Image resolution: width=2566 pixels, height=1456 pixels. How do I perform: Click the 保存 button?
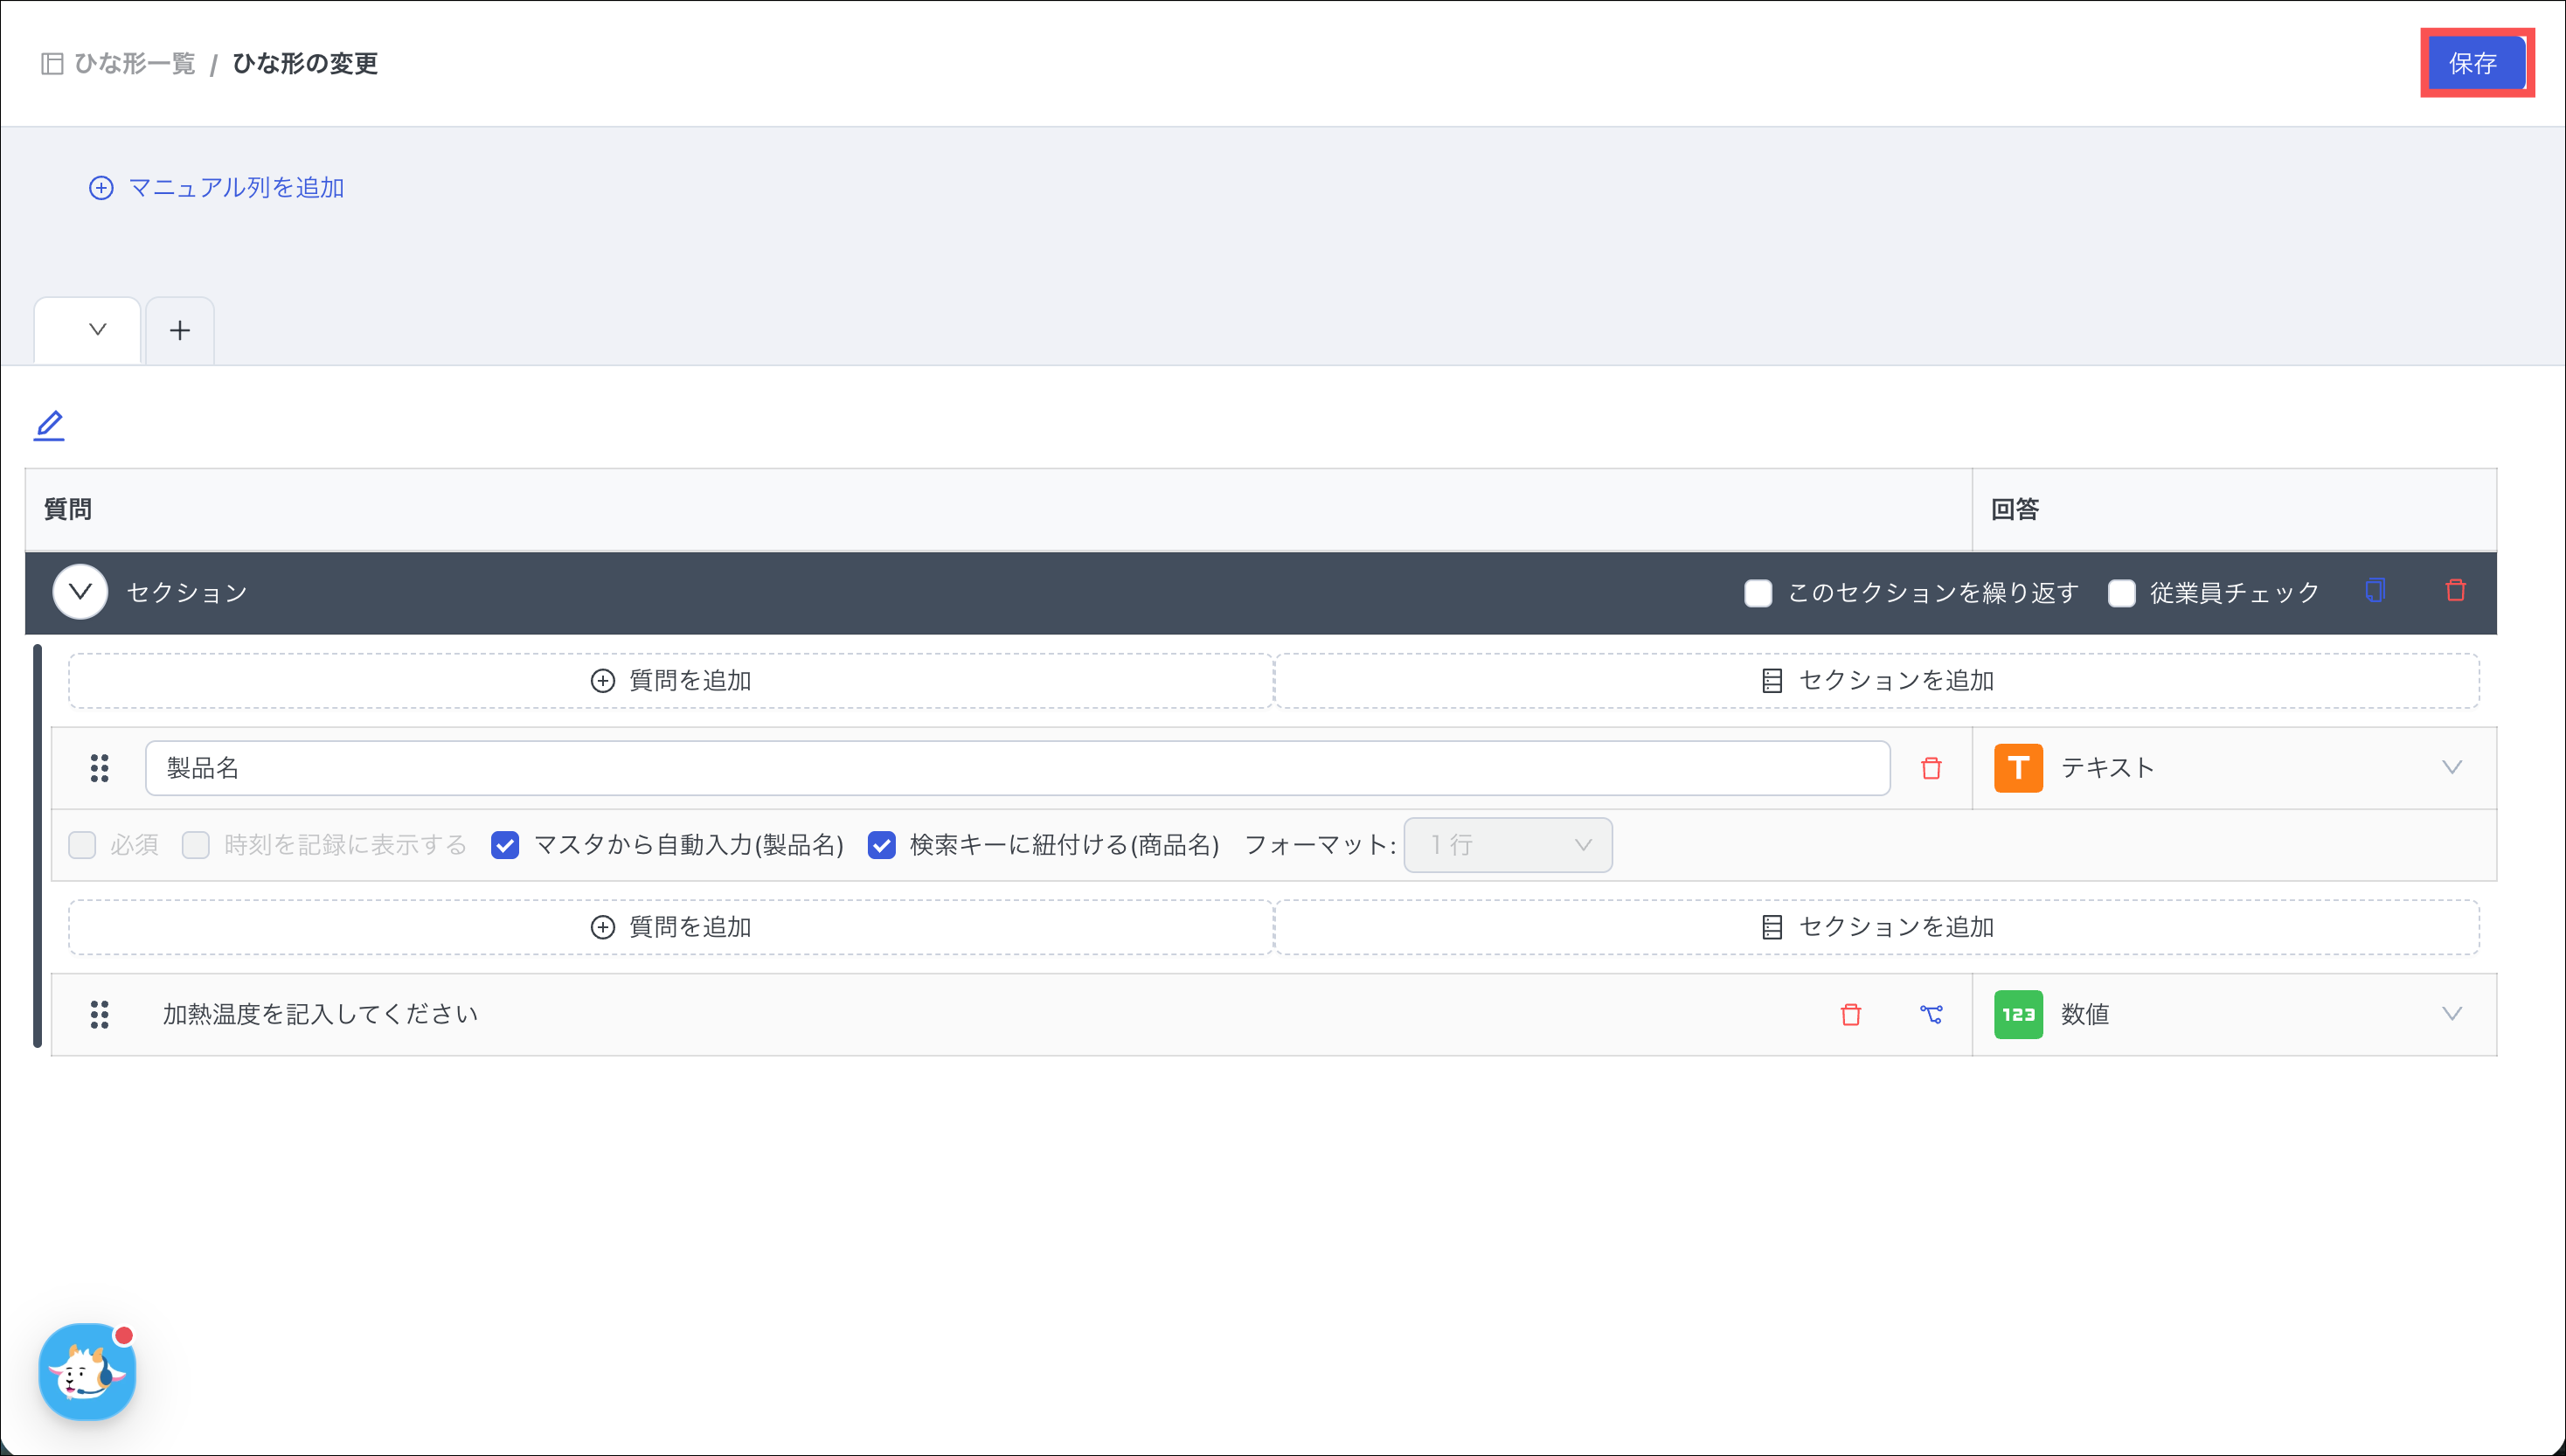pos(2472,64)
